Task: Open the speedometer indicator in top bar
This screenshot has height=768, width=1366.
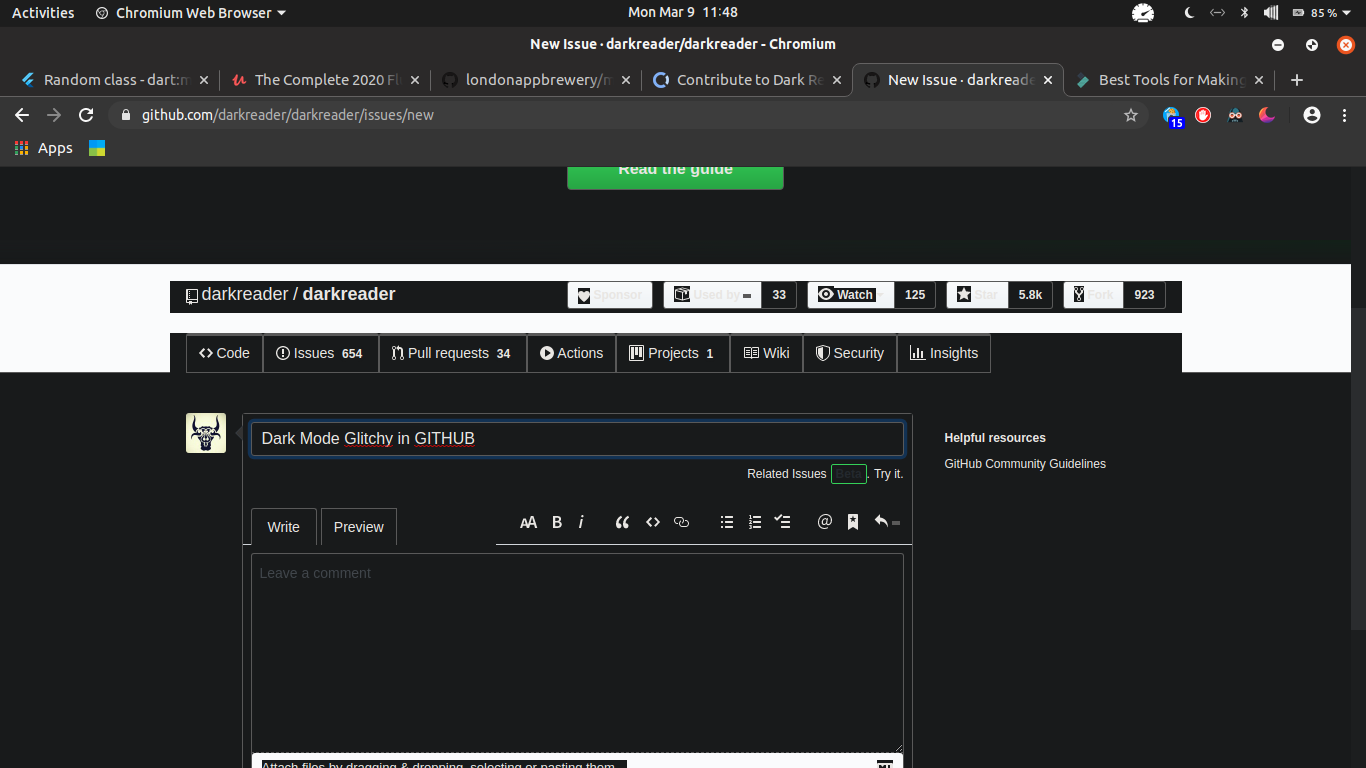Action: click(1143, 13)
